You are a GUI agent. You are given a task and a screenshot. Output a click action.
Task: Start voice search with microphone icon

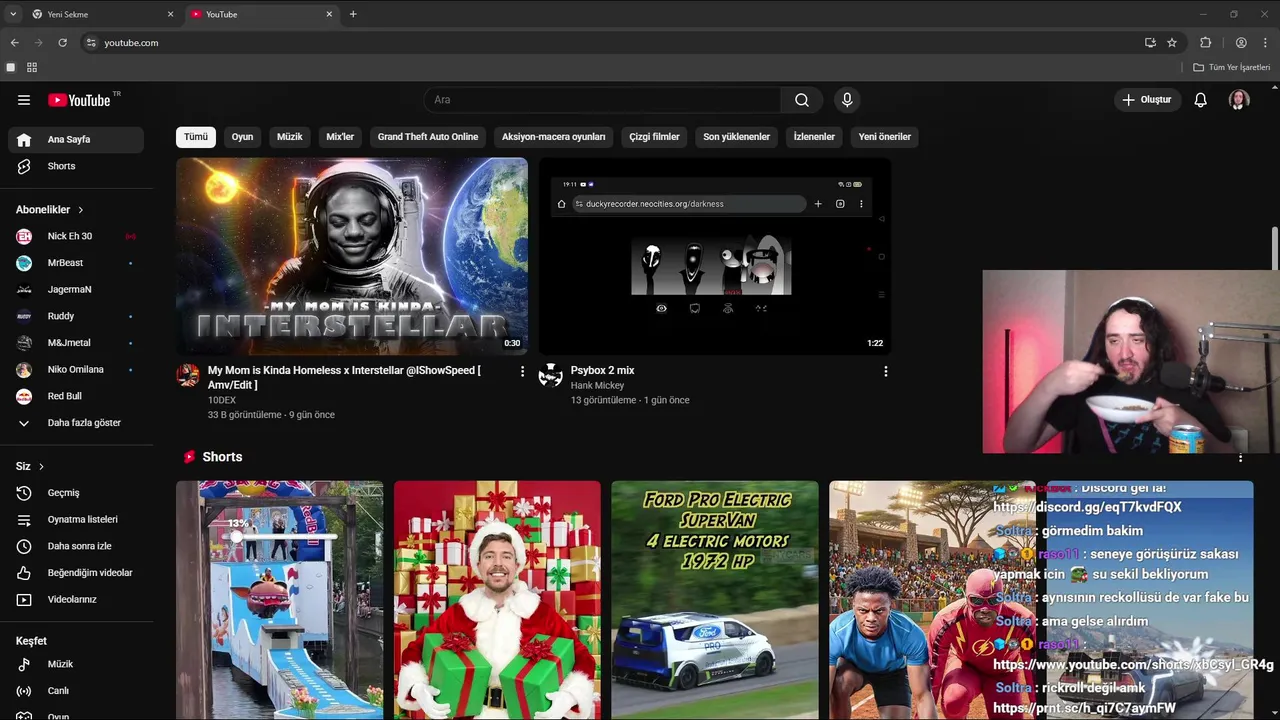pyautogui.click(x=847, y=100)
